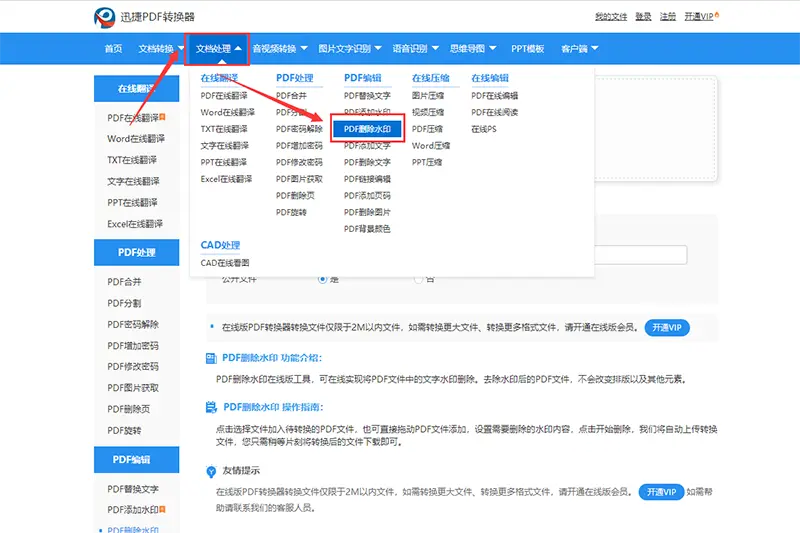Open the 图片文字识别 dropdown
Screen dimensions: 800x533
349,48
